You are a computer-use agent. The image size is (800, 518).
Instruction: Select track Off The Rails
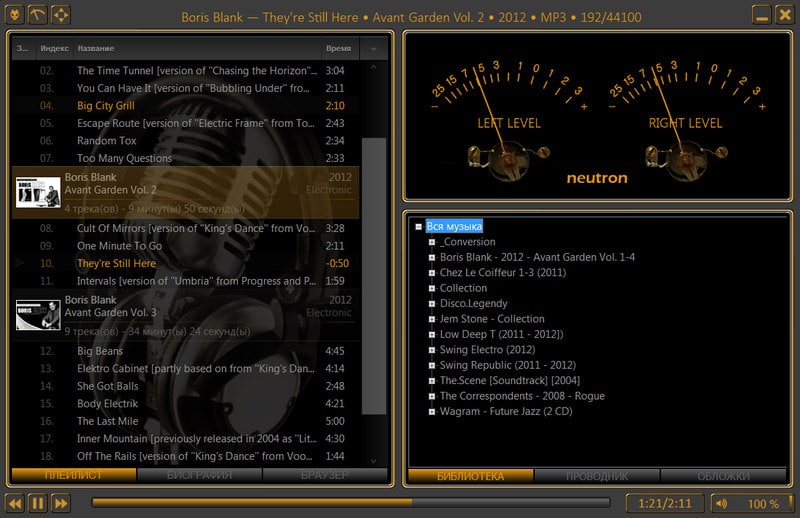(186, 456)
